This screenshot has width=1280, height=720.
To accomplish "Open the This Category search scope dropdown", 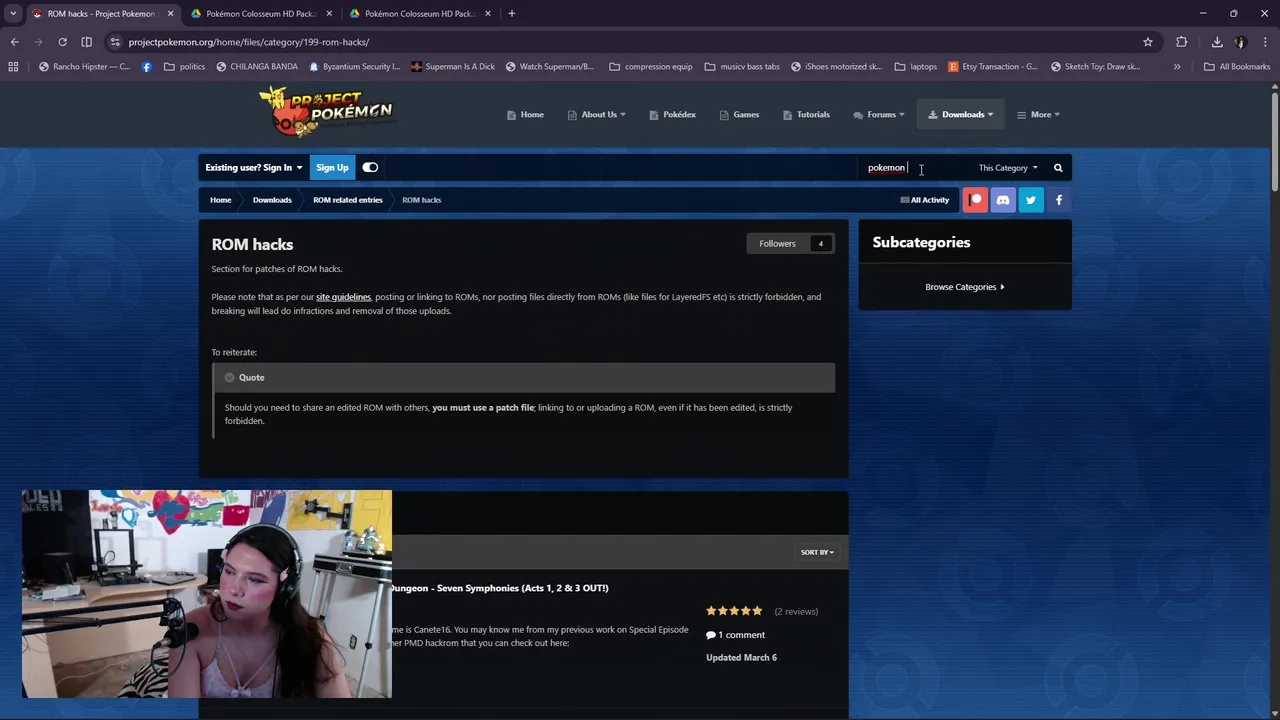I will pyautogui.click(x=1008, y=168).
